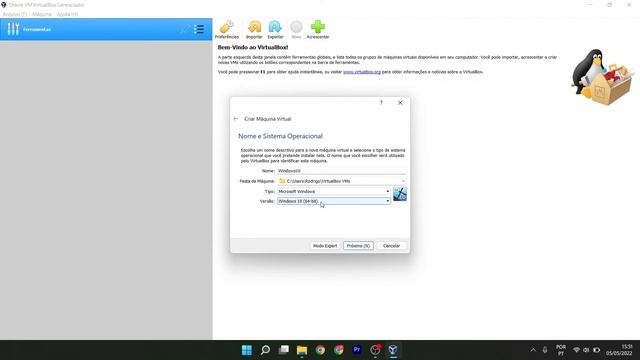Open Preferências from the VirtualBox toolbar

tap(227, 29)
